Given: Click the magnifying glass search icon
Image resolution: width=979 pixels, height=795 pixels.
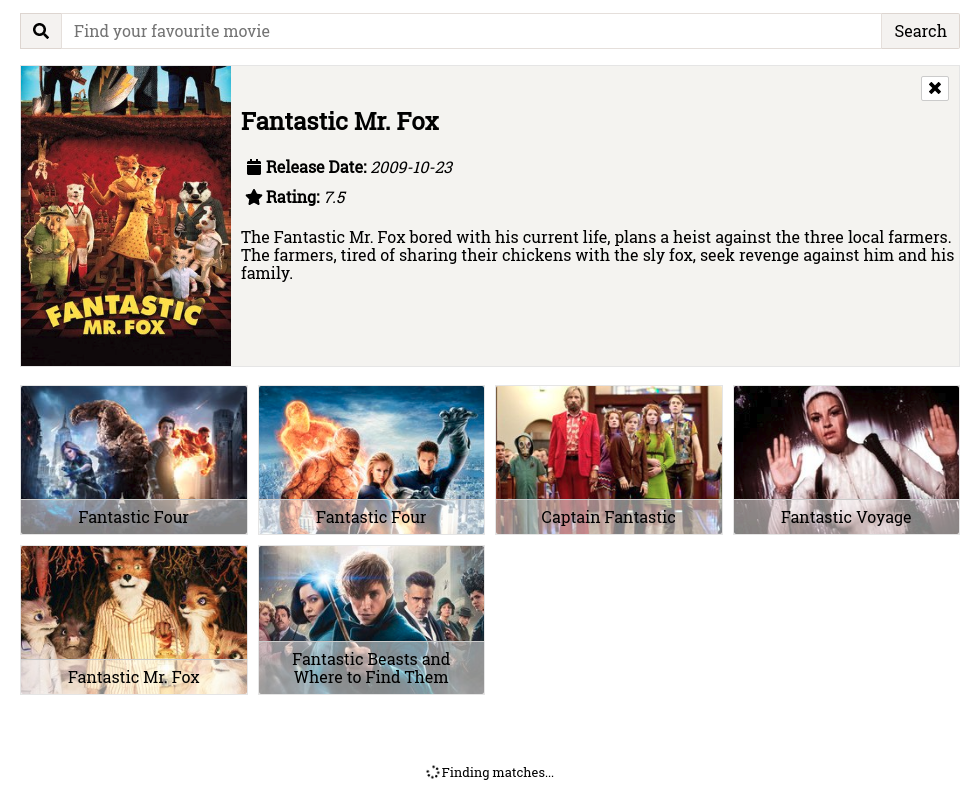Looking at the screenshot, I should tap(41, 31).
